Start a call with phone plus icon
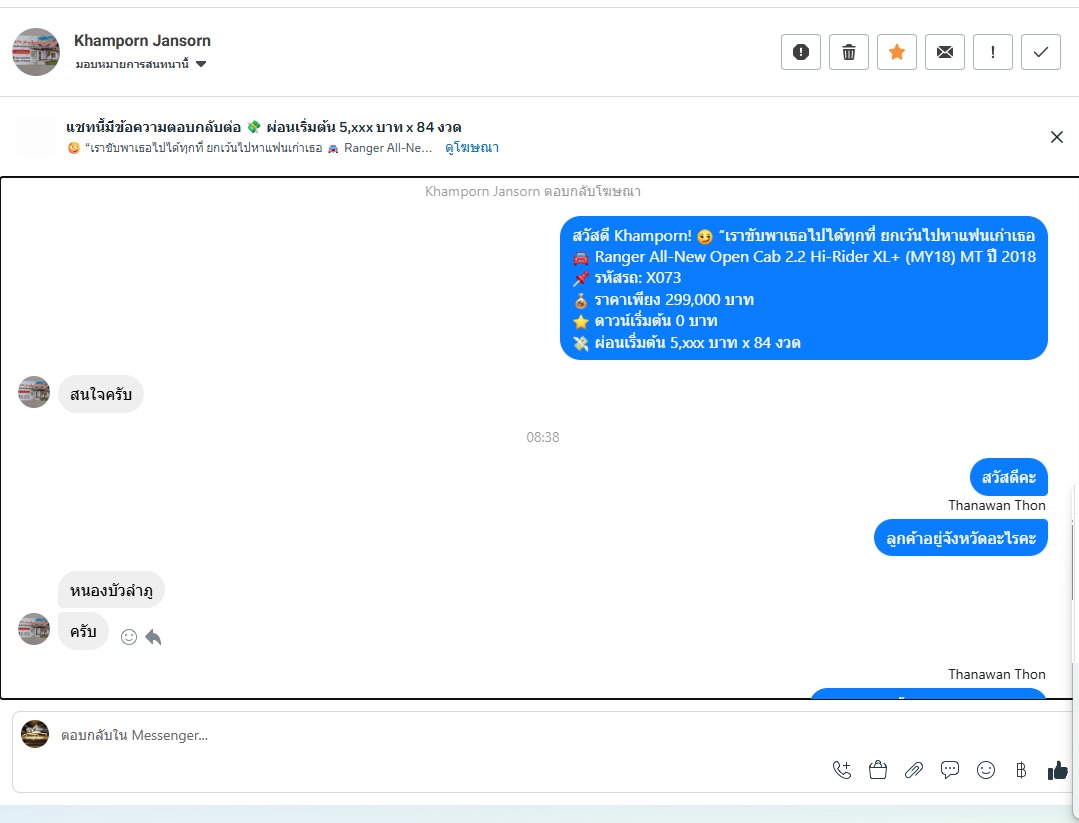Viewport: 1079px width, 823px height. 842,770
